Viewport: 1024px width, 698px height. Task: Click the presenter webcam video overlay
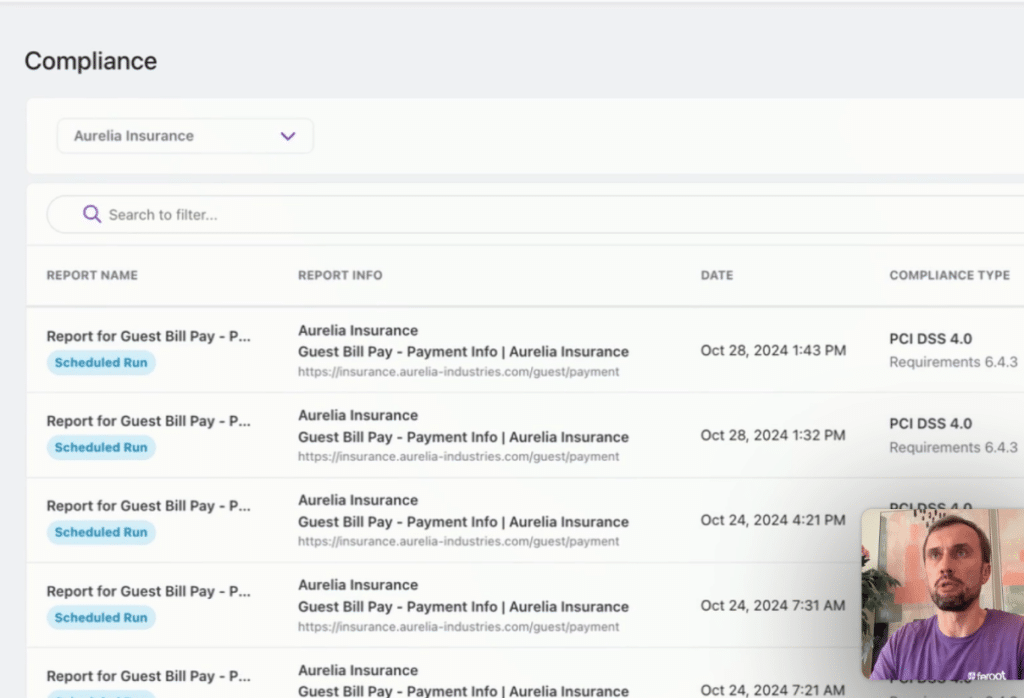tap(942, 594)
